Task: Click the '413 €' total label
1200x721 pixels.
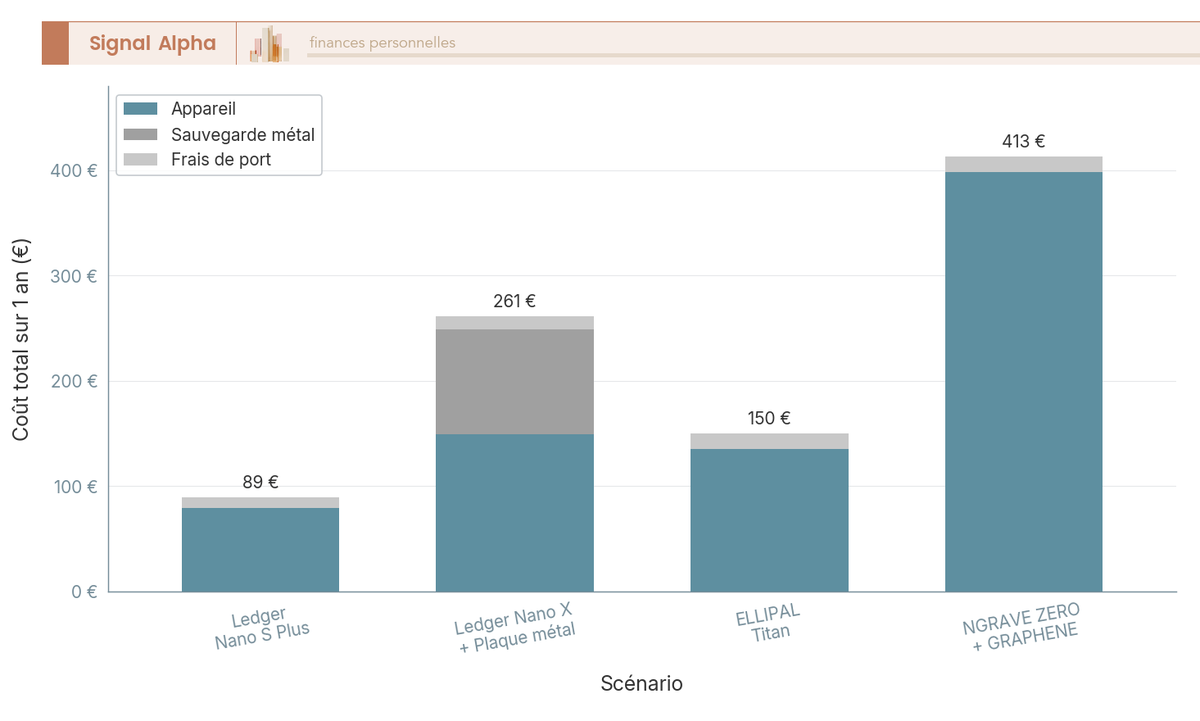Action: pyautogui.click(x=1023, y=141)
